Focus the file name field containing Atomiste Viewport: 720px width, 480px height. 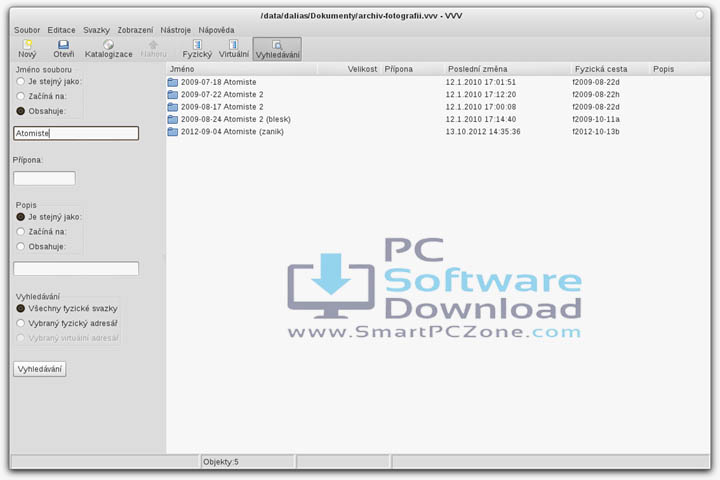76,133
